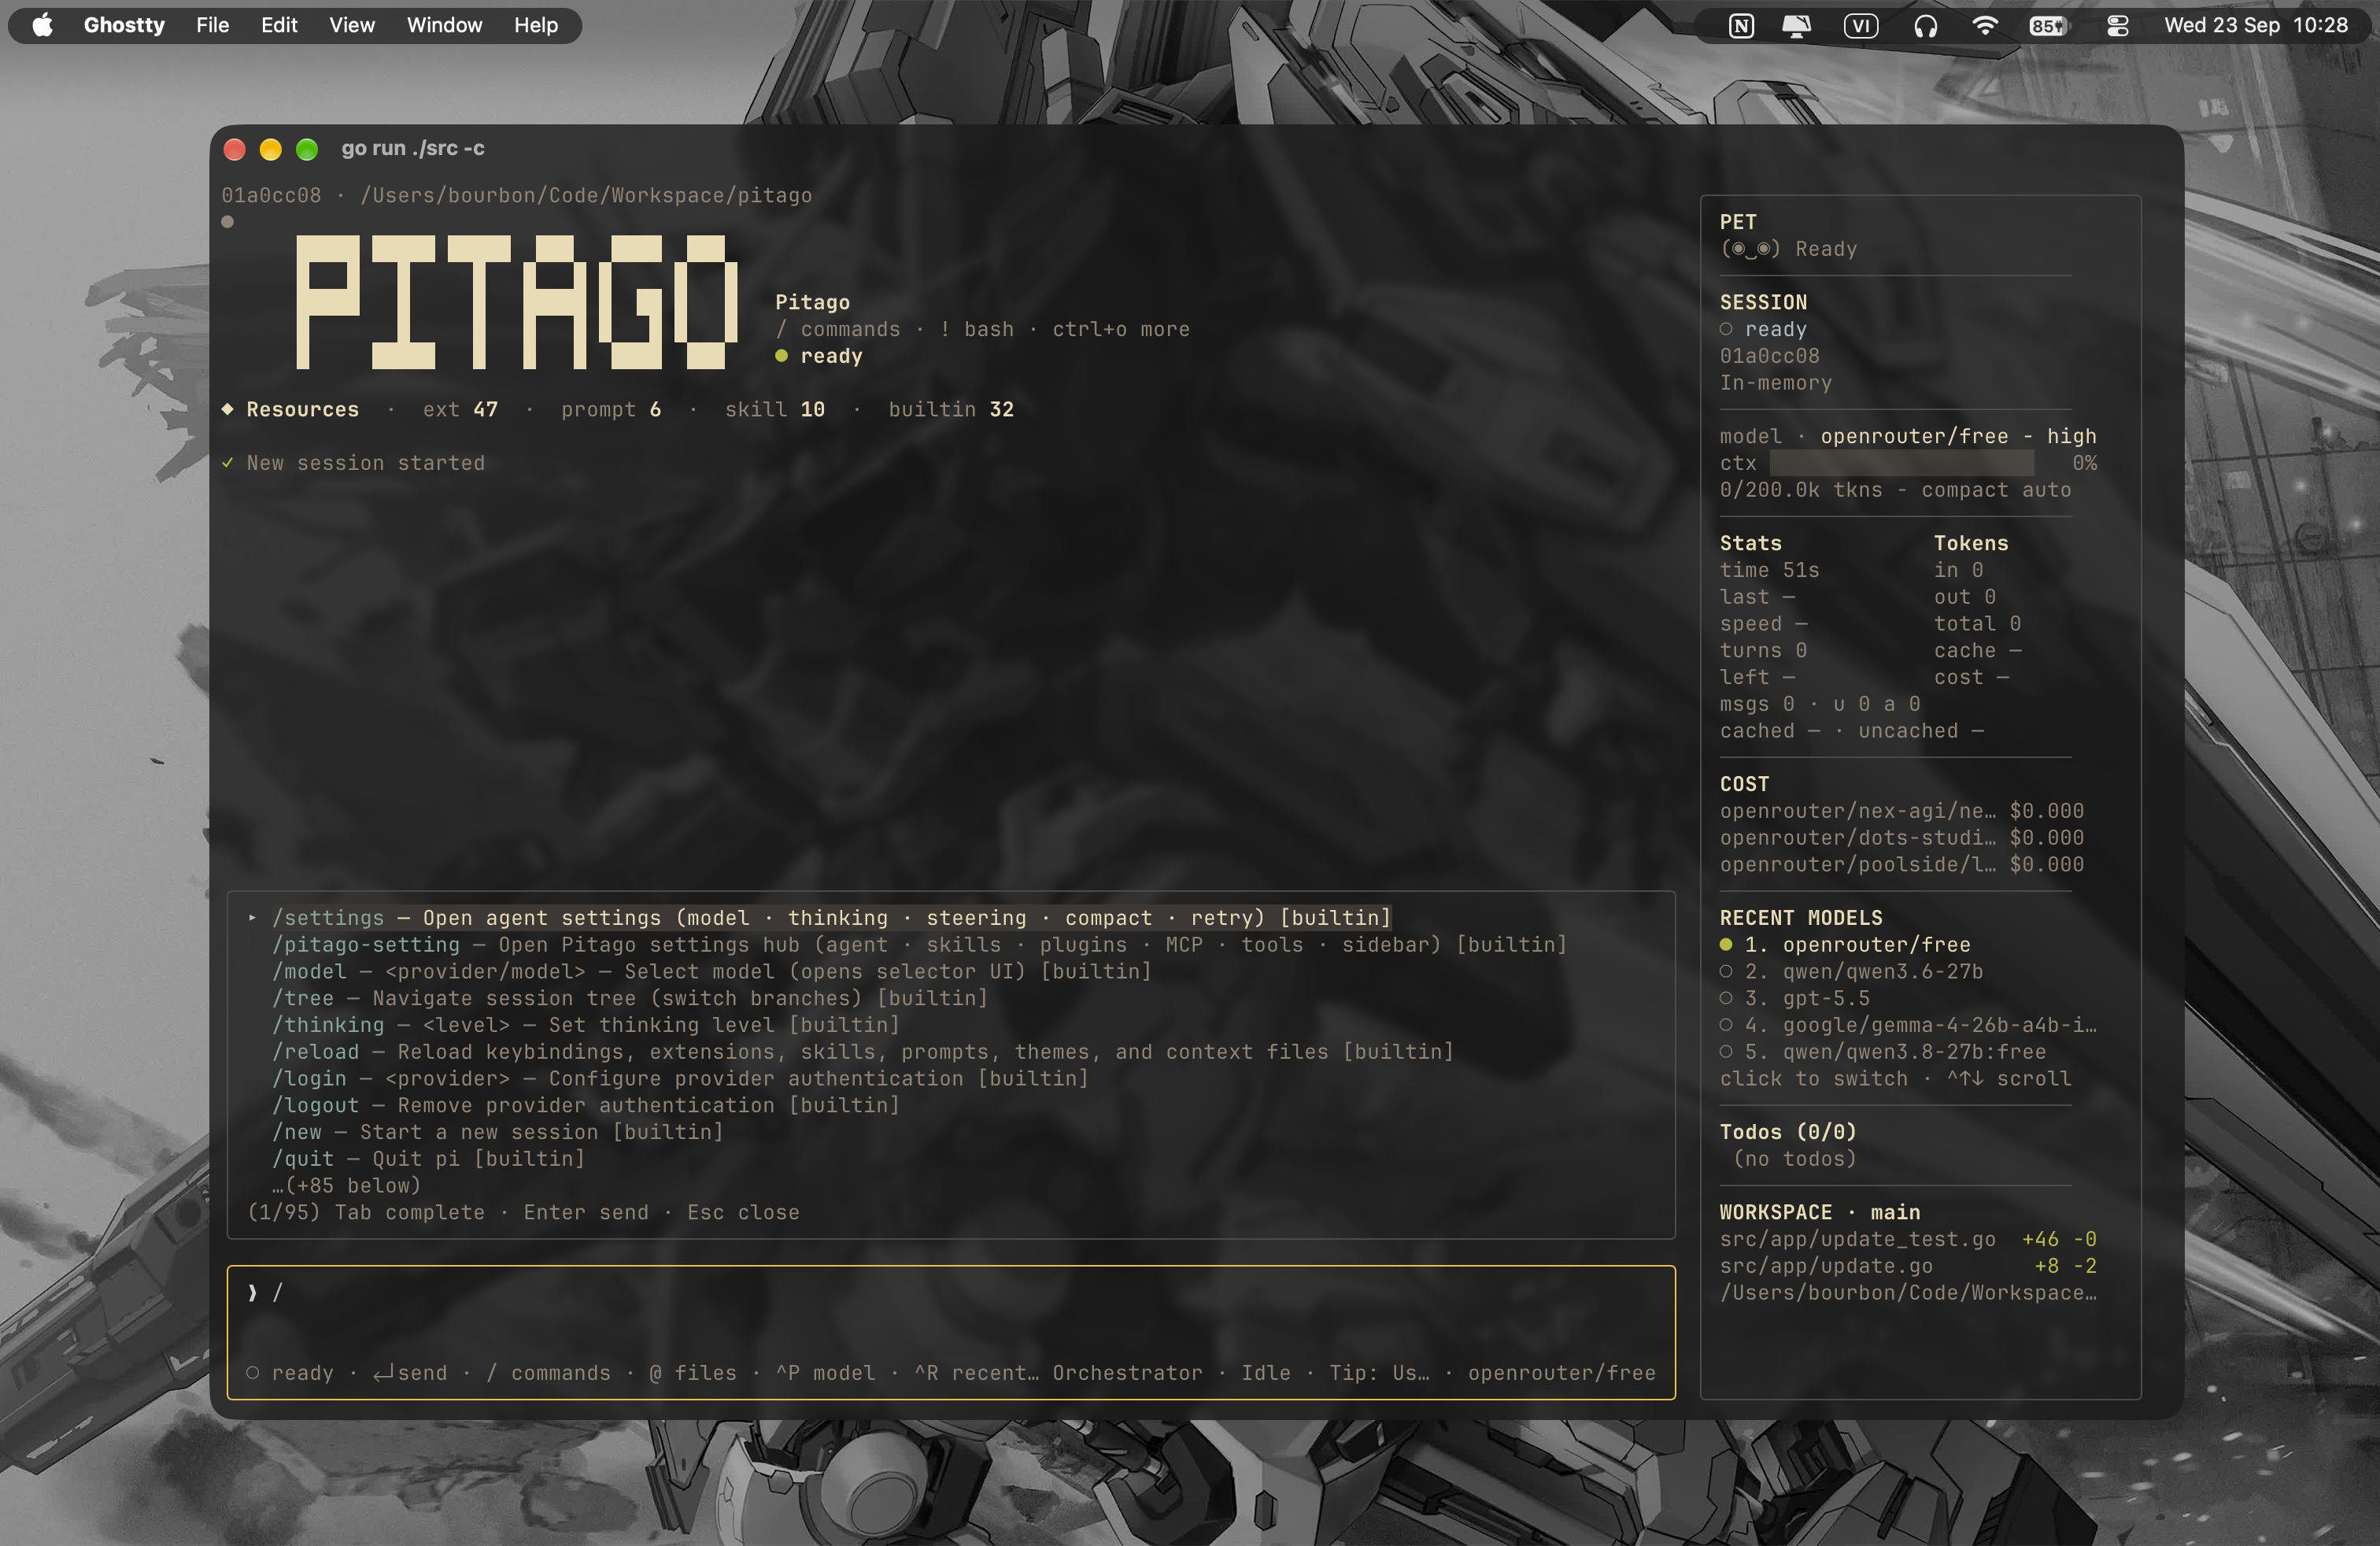Click the checkmark beside New session started
Viewport: 2380px width, 1546px height.
point(228,463)
